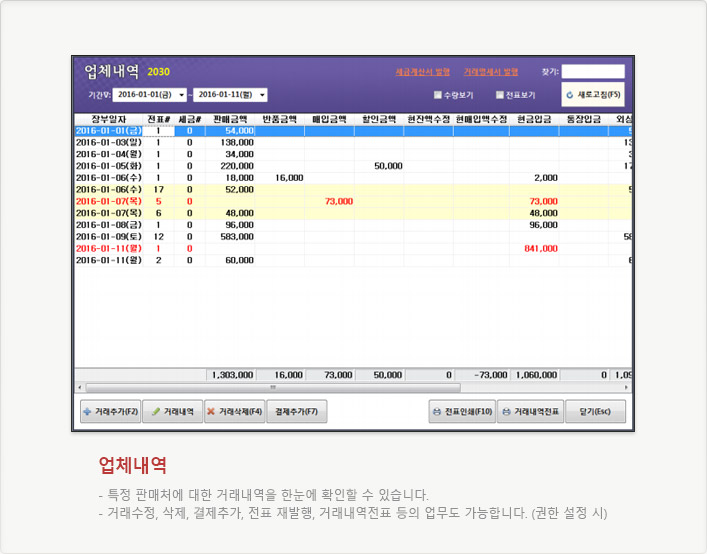Click the 반품금액 column header
The image size is (707, 554).
point(280,119)
